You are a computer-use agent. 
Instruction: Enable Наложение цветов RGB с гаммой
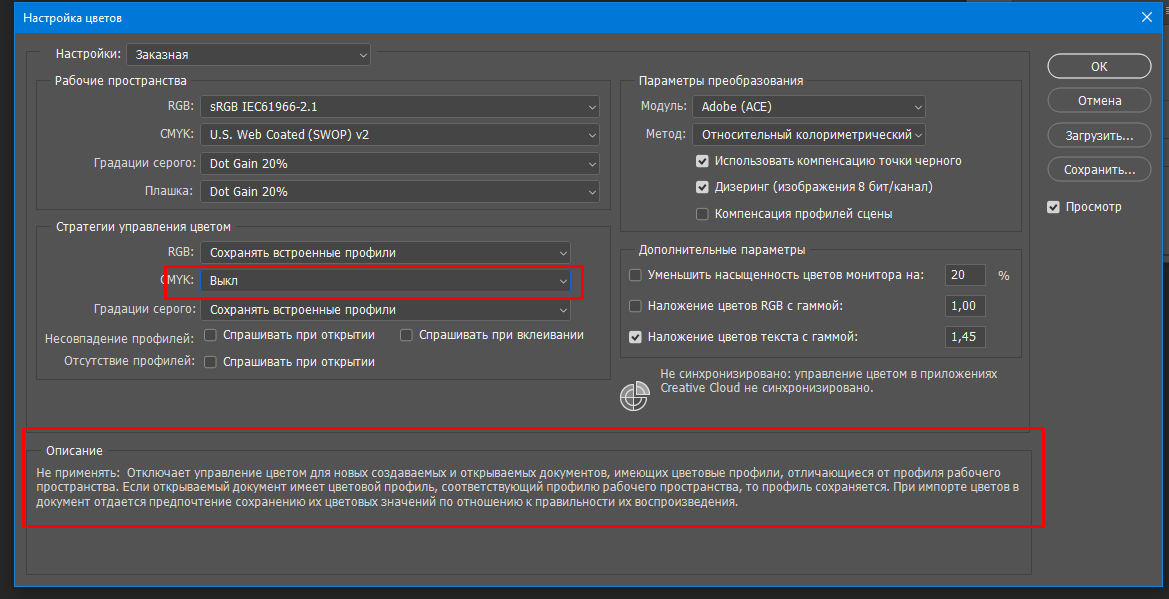(635, 306)
